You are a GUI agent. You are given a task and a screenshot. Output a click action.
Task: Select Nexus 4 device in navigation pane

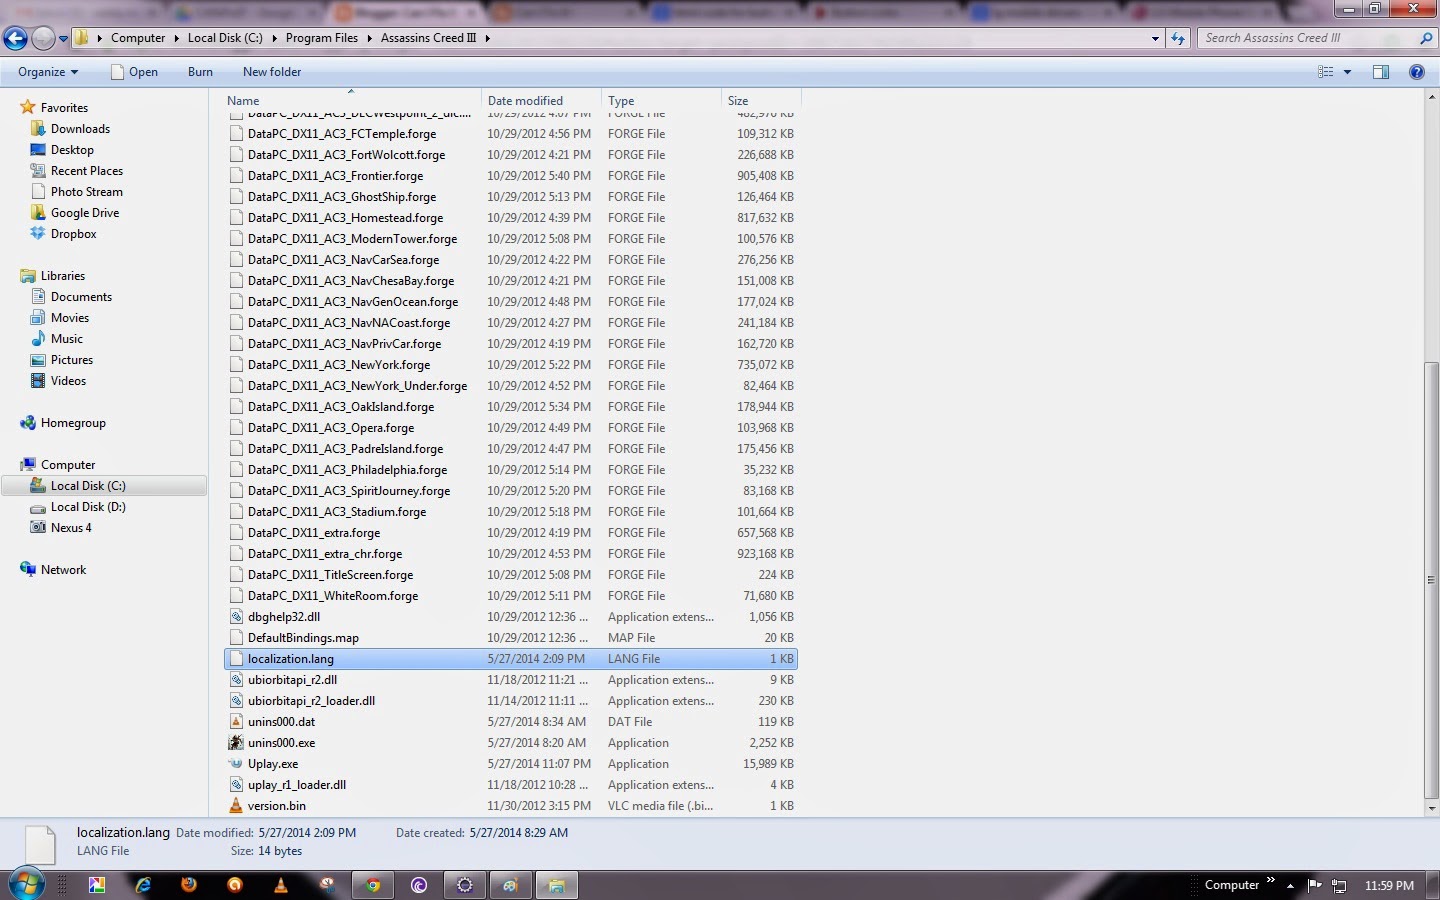70,528
